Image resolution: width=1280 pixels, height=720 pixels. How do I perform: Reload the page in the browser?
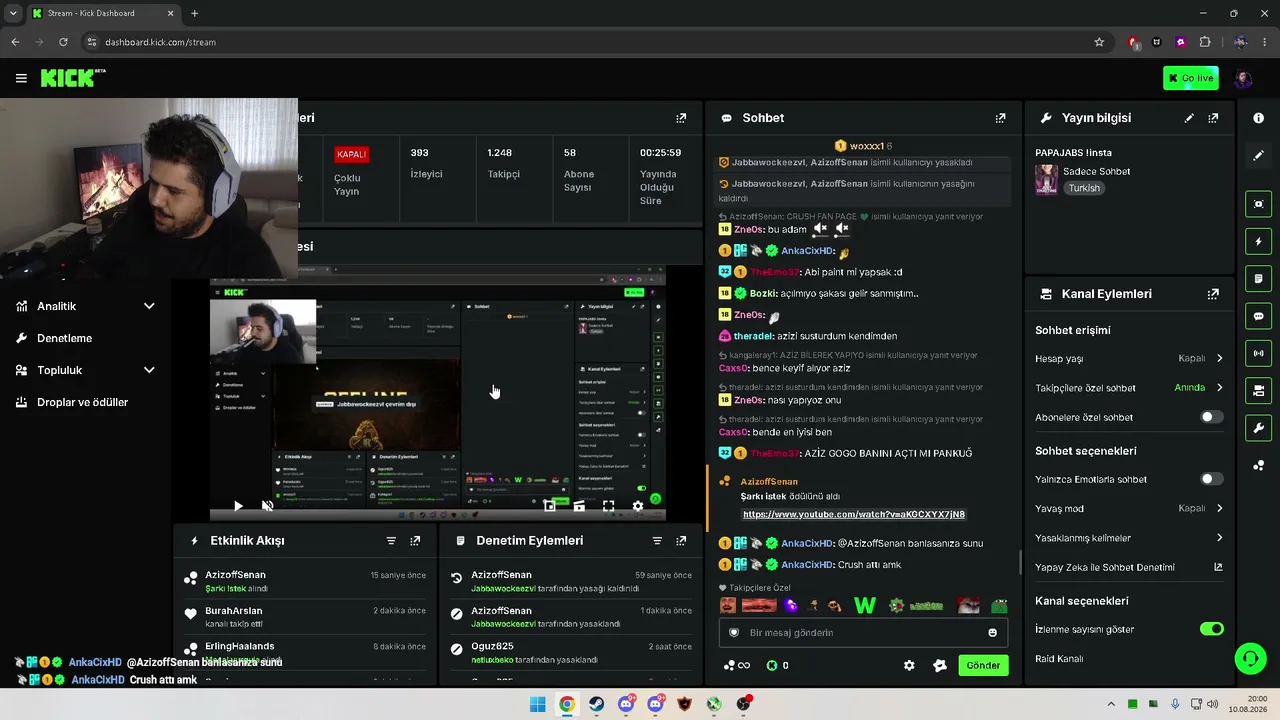click(x=63, y=42)
